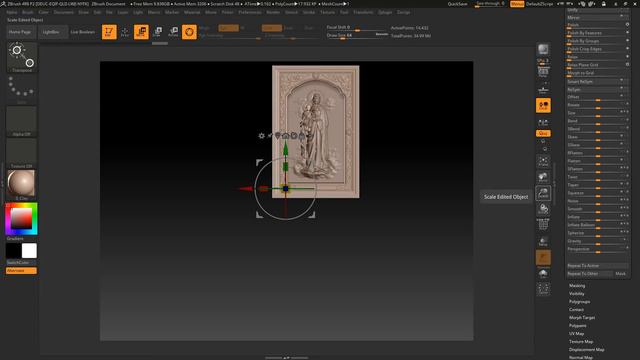Click gizmo lock icon in viewport

(302, 136)
